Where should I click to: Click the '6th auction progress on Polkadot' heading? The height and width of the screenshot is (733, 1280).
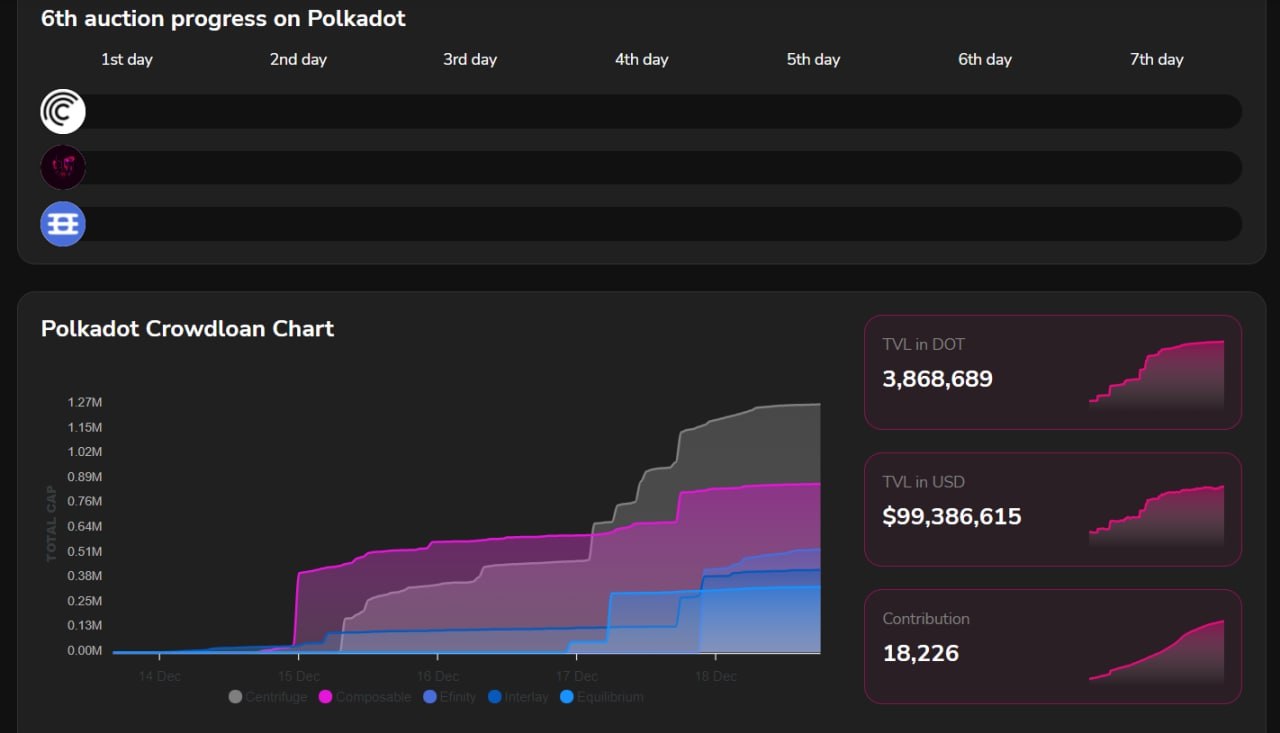coord(223,18)
